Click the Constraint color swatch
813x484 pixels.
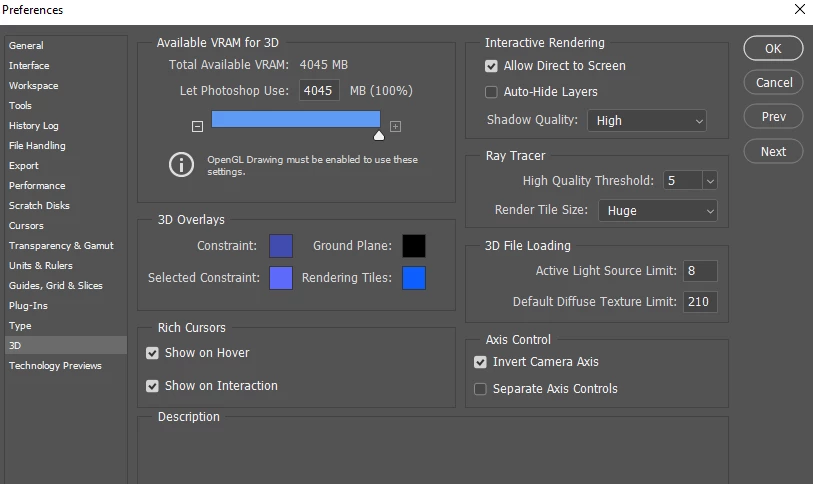coord(281,246)
